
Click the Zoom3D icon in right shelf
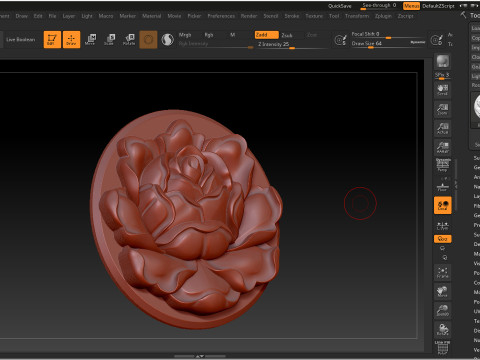tap(443, 310)
